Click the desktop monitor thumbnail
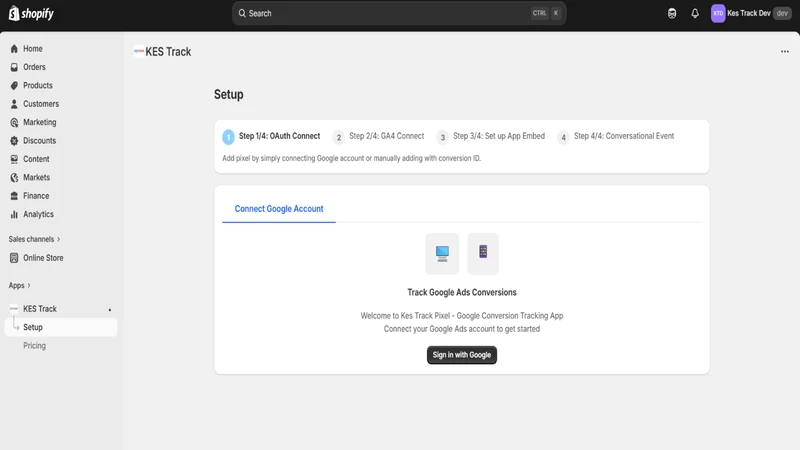The image size is (800, 450). [x=442, y=254]
